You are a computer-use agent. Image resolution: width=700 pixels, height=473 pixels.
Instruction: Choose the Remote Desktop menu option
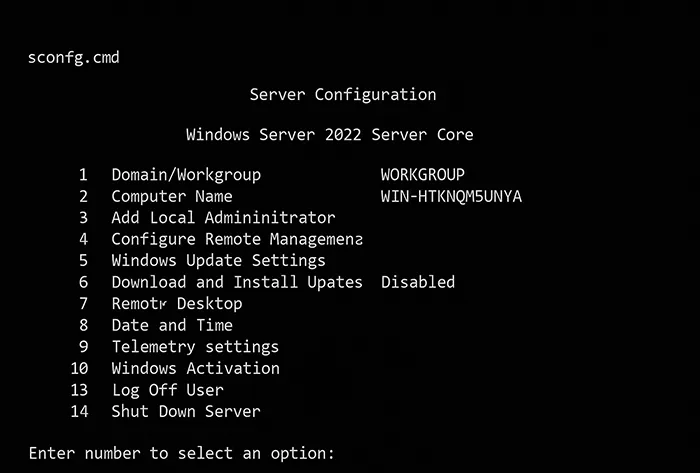click(x=176, y=304)
